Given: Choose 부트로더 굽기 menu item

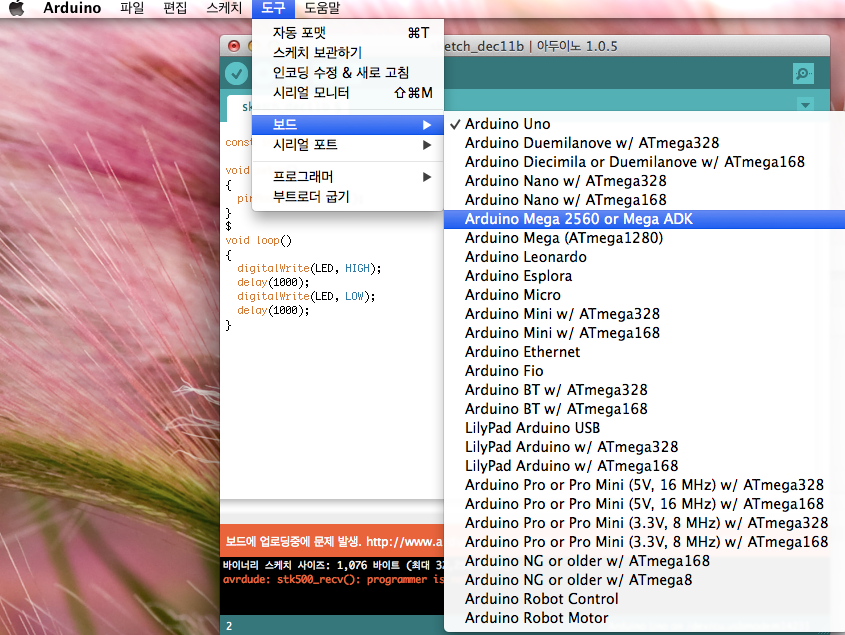Looking at the screenshot, I should pyautogui.click(x=348, y=197).
